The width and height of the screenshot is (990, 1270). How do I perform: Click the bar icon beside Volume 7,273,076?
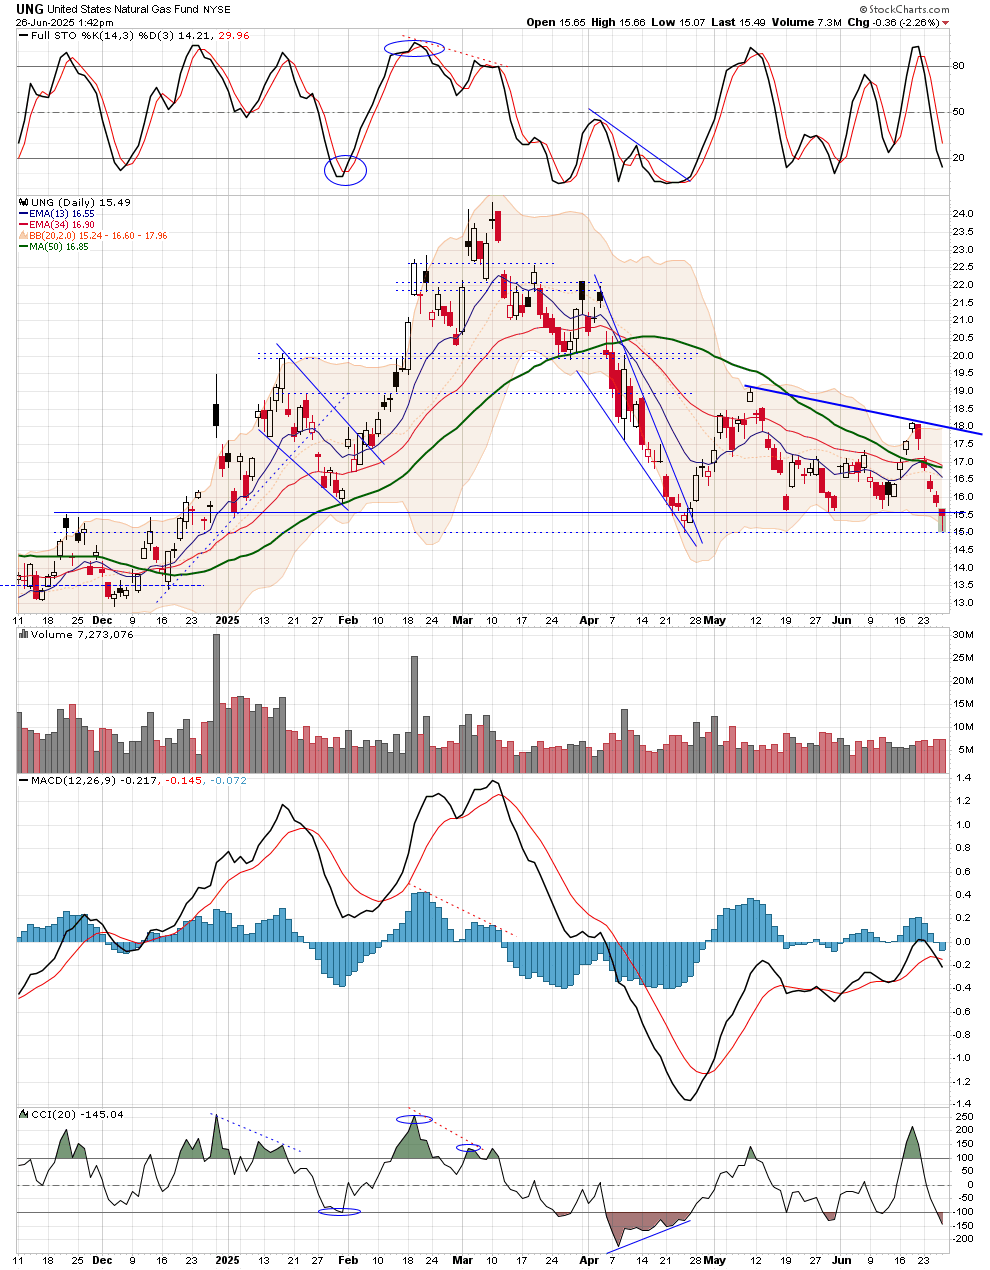(24, 635)
